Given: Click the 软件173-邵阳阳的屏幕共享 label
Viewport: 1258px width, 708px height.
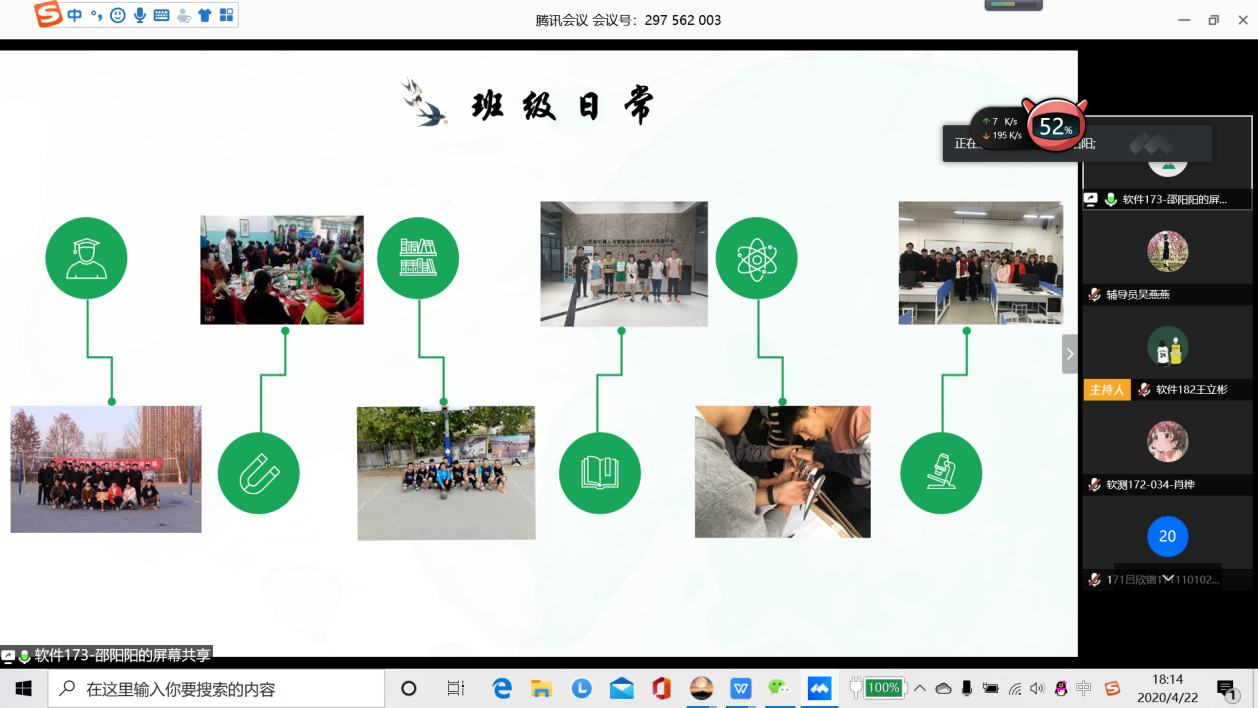Looking at the screenshot, I should (122, 656).
